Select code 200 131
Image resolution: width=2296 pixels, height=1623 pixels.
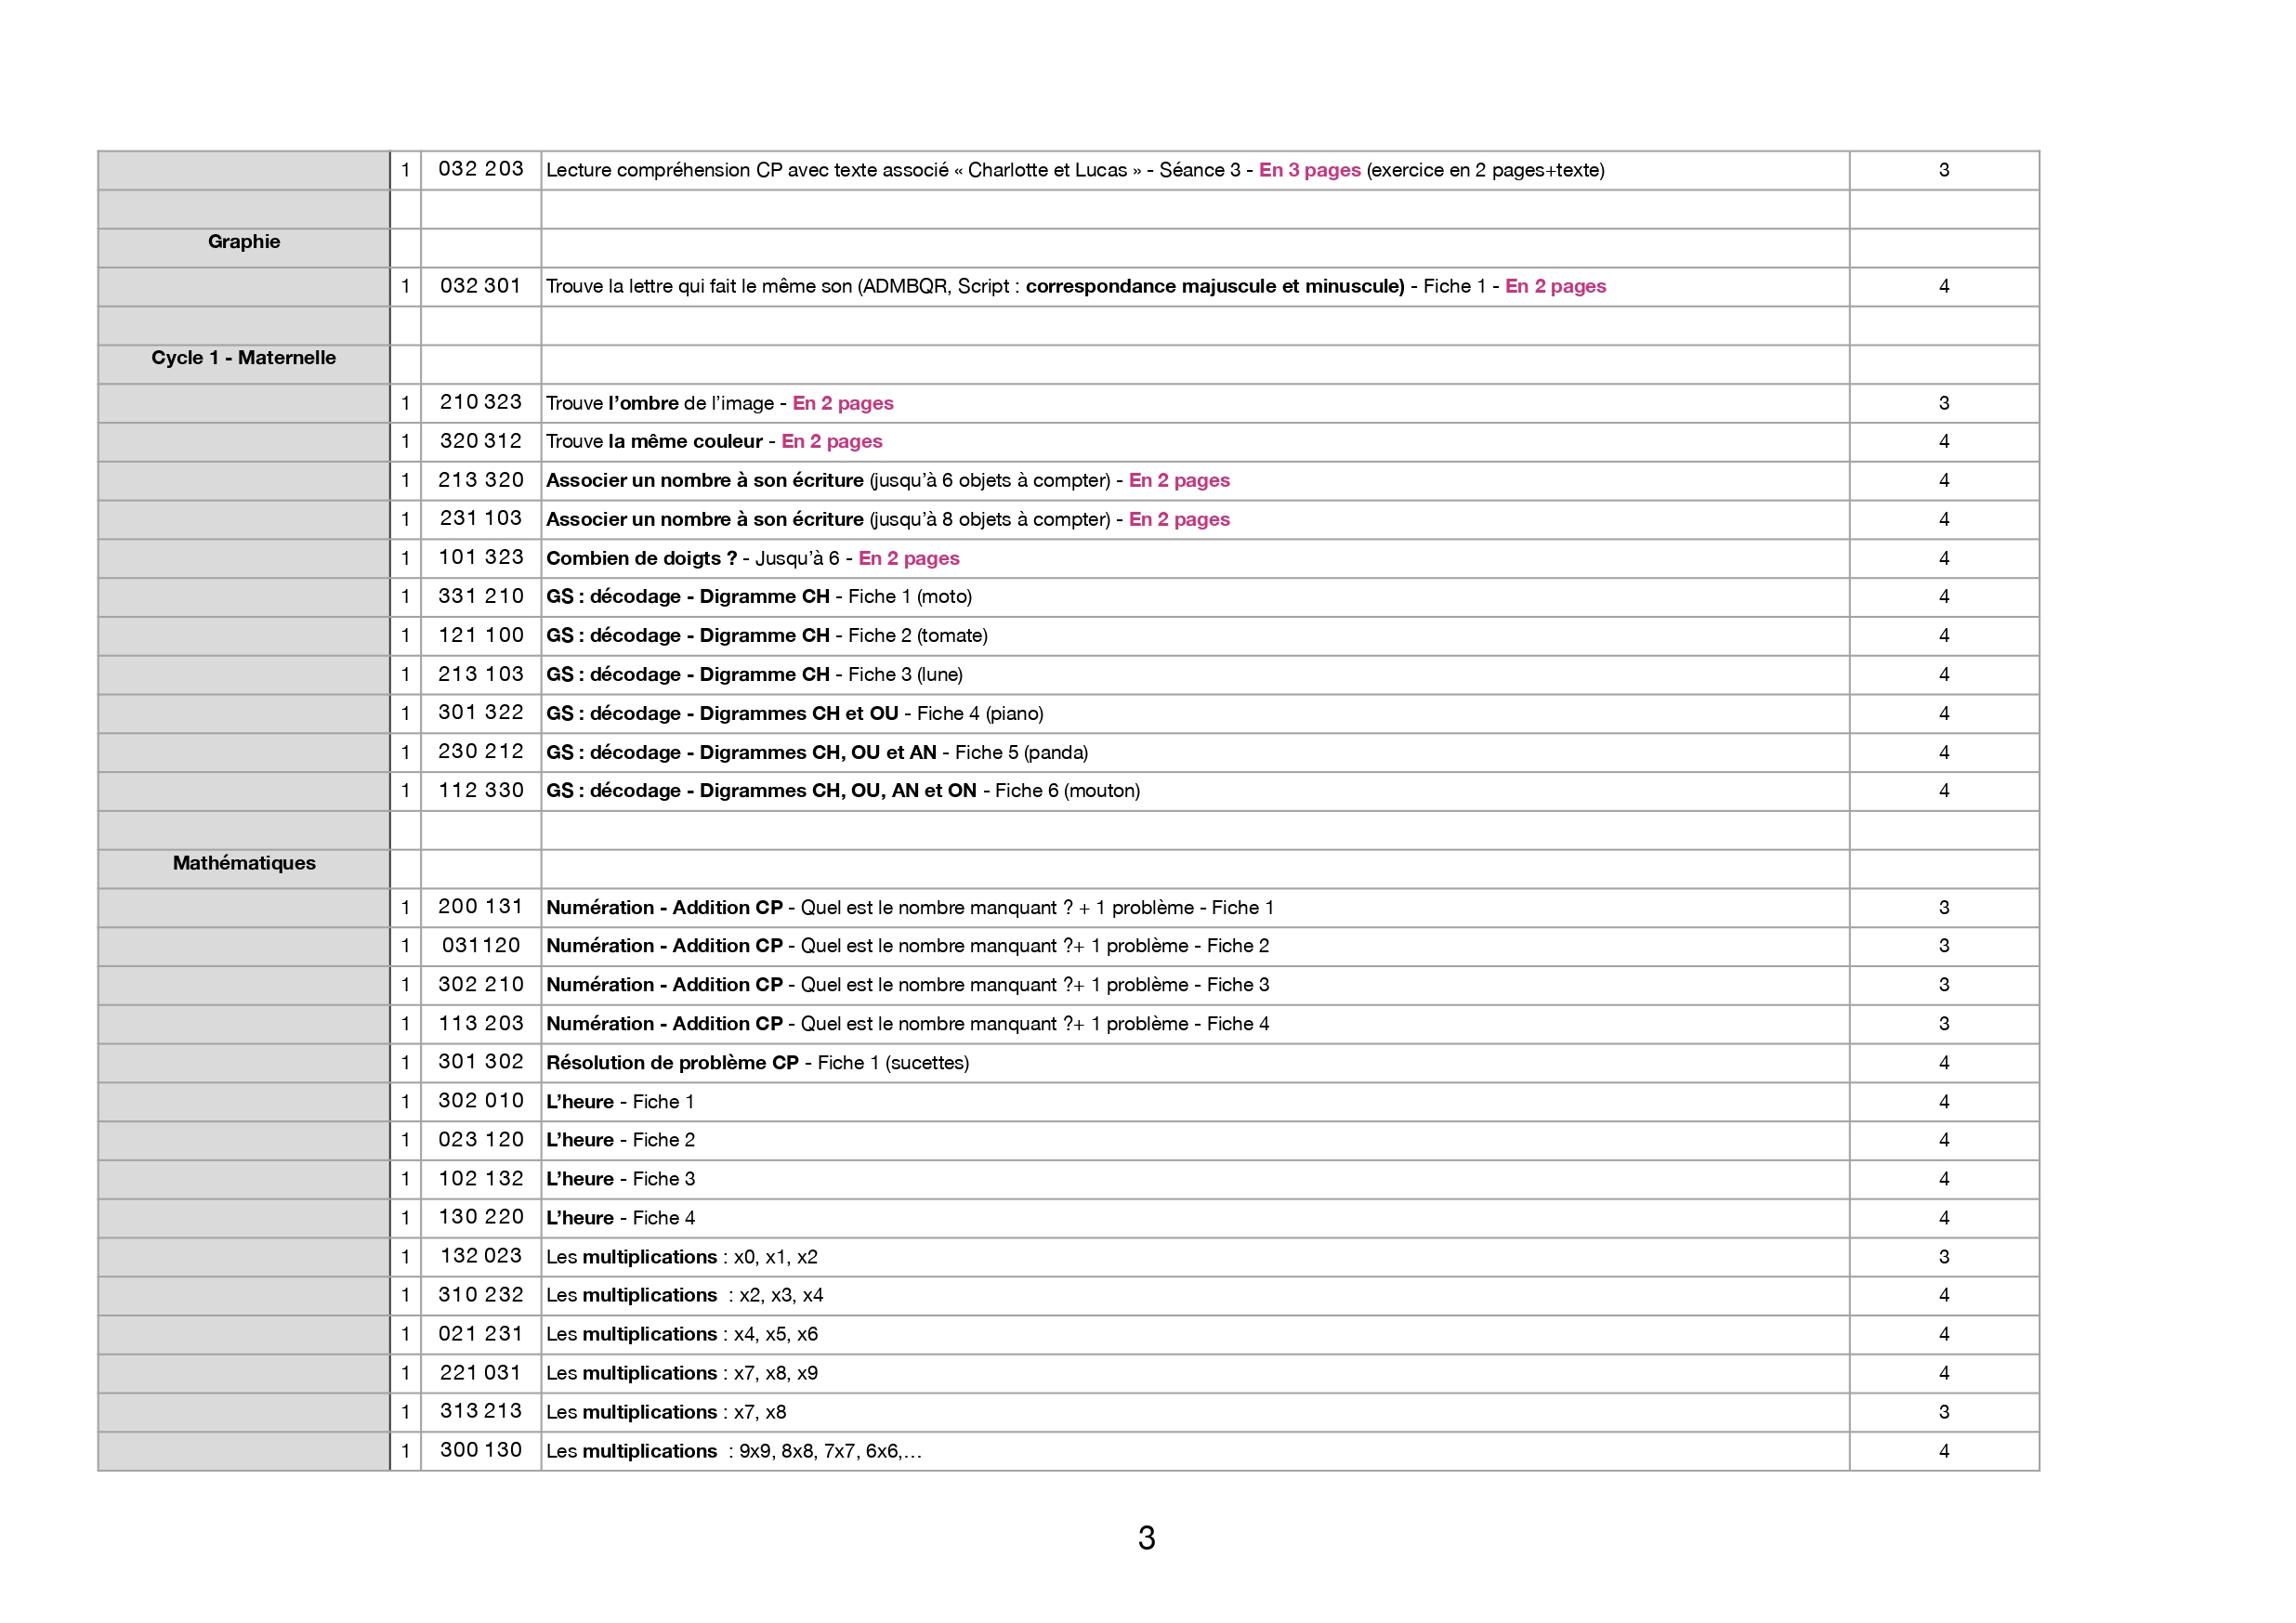tap(481, 906)
